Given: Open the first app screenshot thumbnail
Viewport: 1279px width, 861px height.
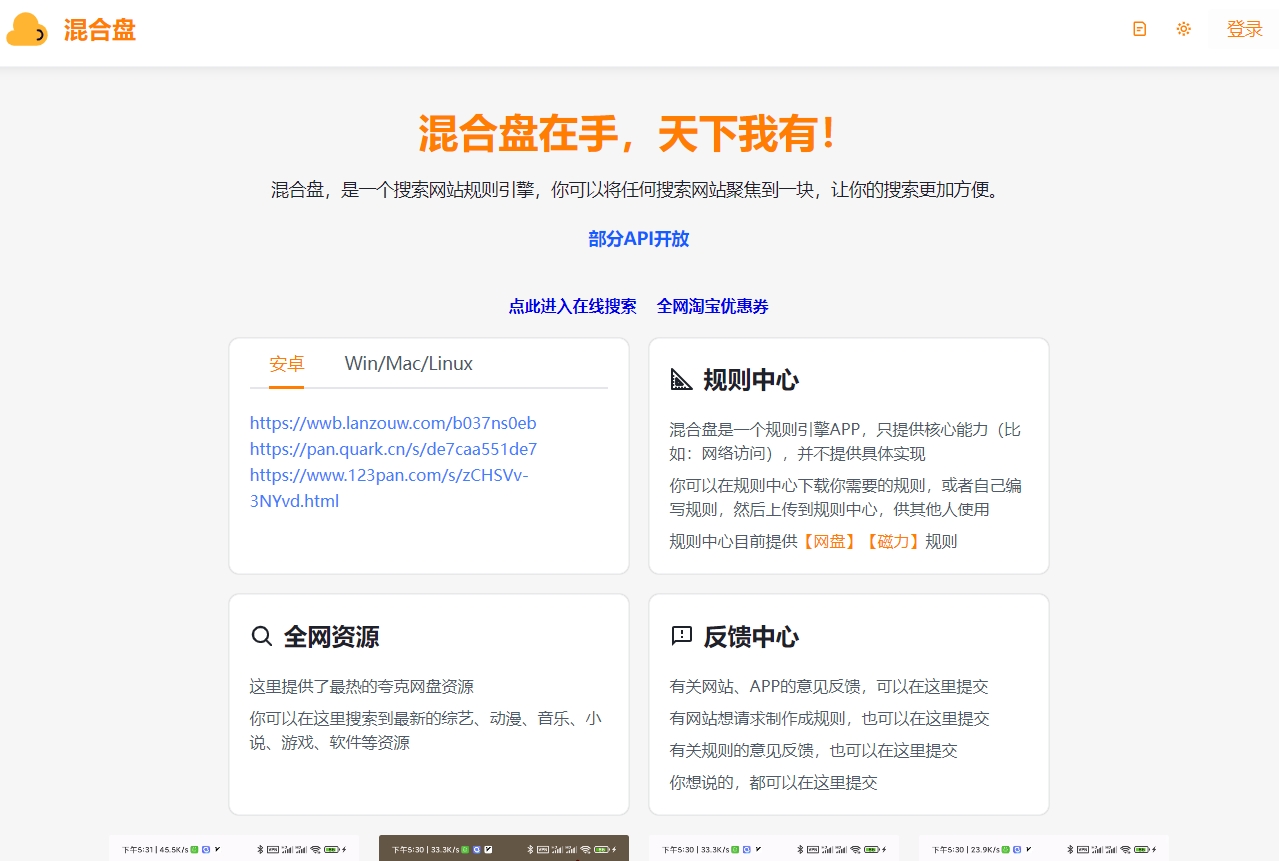Looking at the screenshot, I should (234, 848).
